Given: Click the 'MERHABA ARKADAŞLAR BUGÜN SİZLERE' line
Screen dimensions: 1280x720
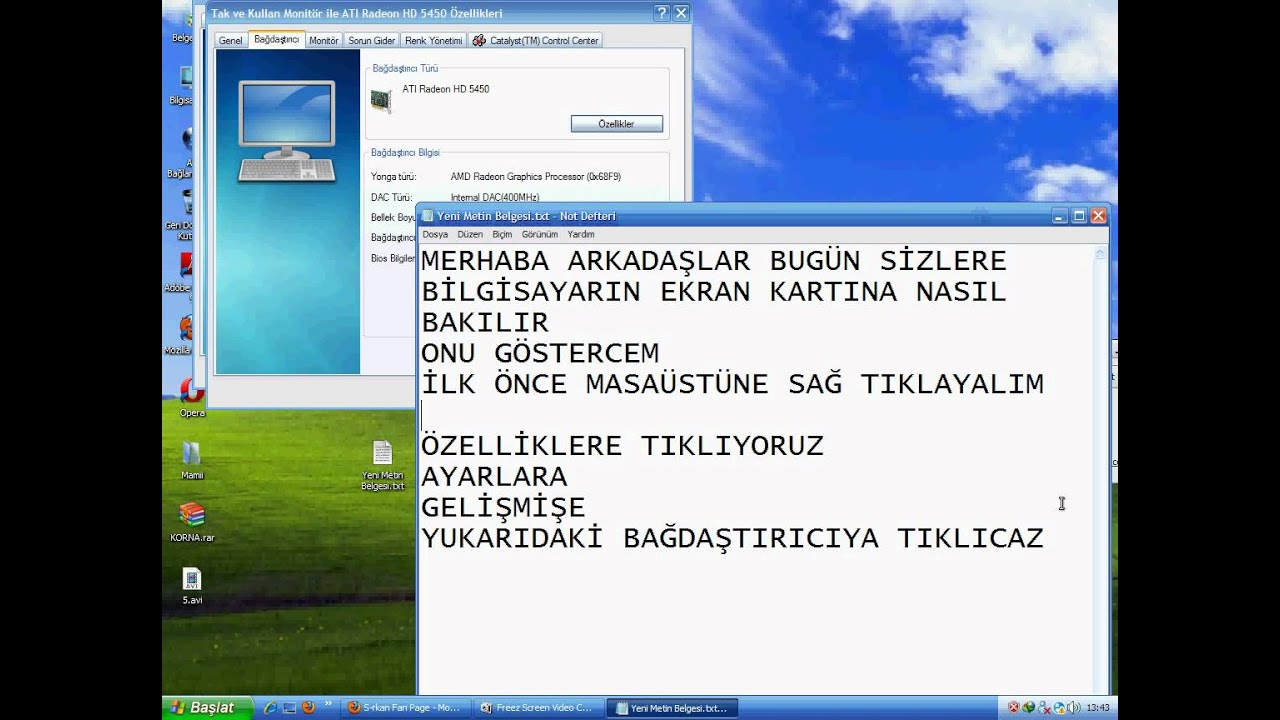Looking at the screenshot, I should (x=714, y=261).
